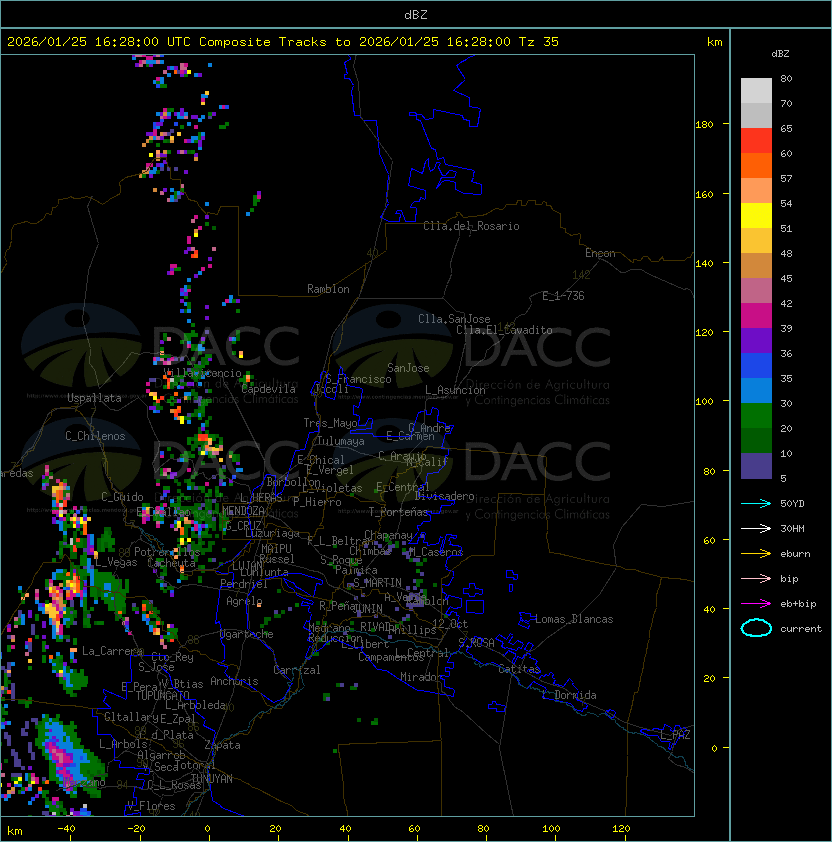
Task: Click the 'Mirador' map label
Action: pos(421,677)
